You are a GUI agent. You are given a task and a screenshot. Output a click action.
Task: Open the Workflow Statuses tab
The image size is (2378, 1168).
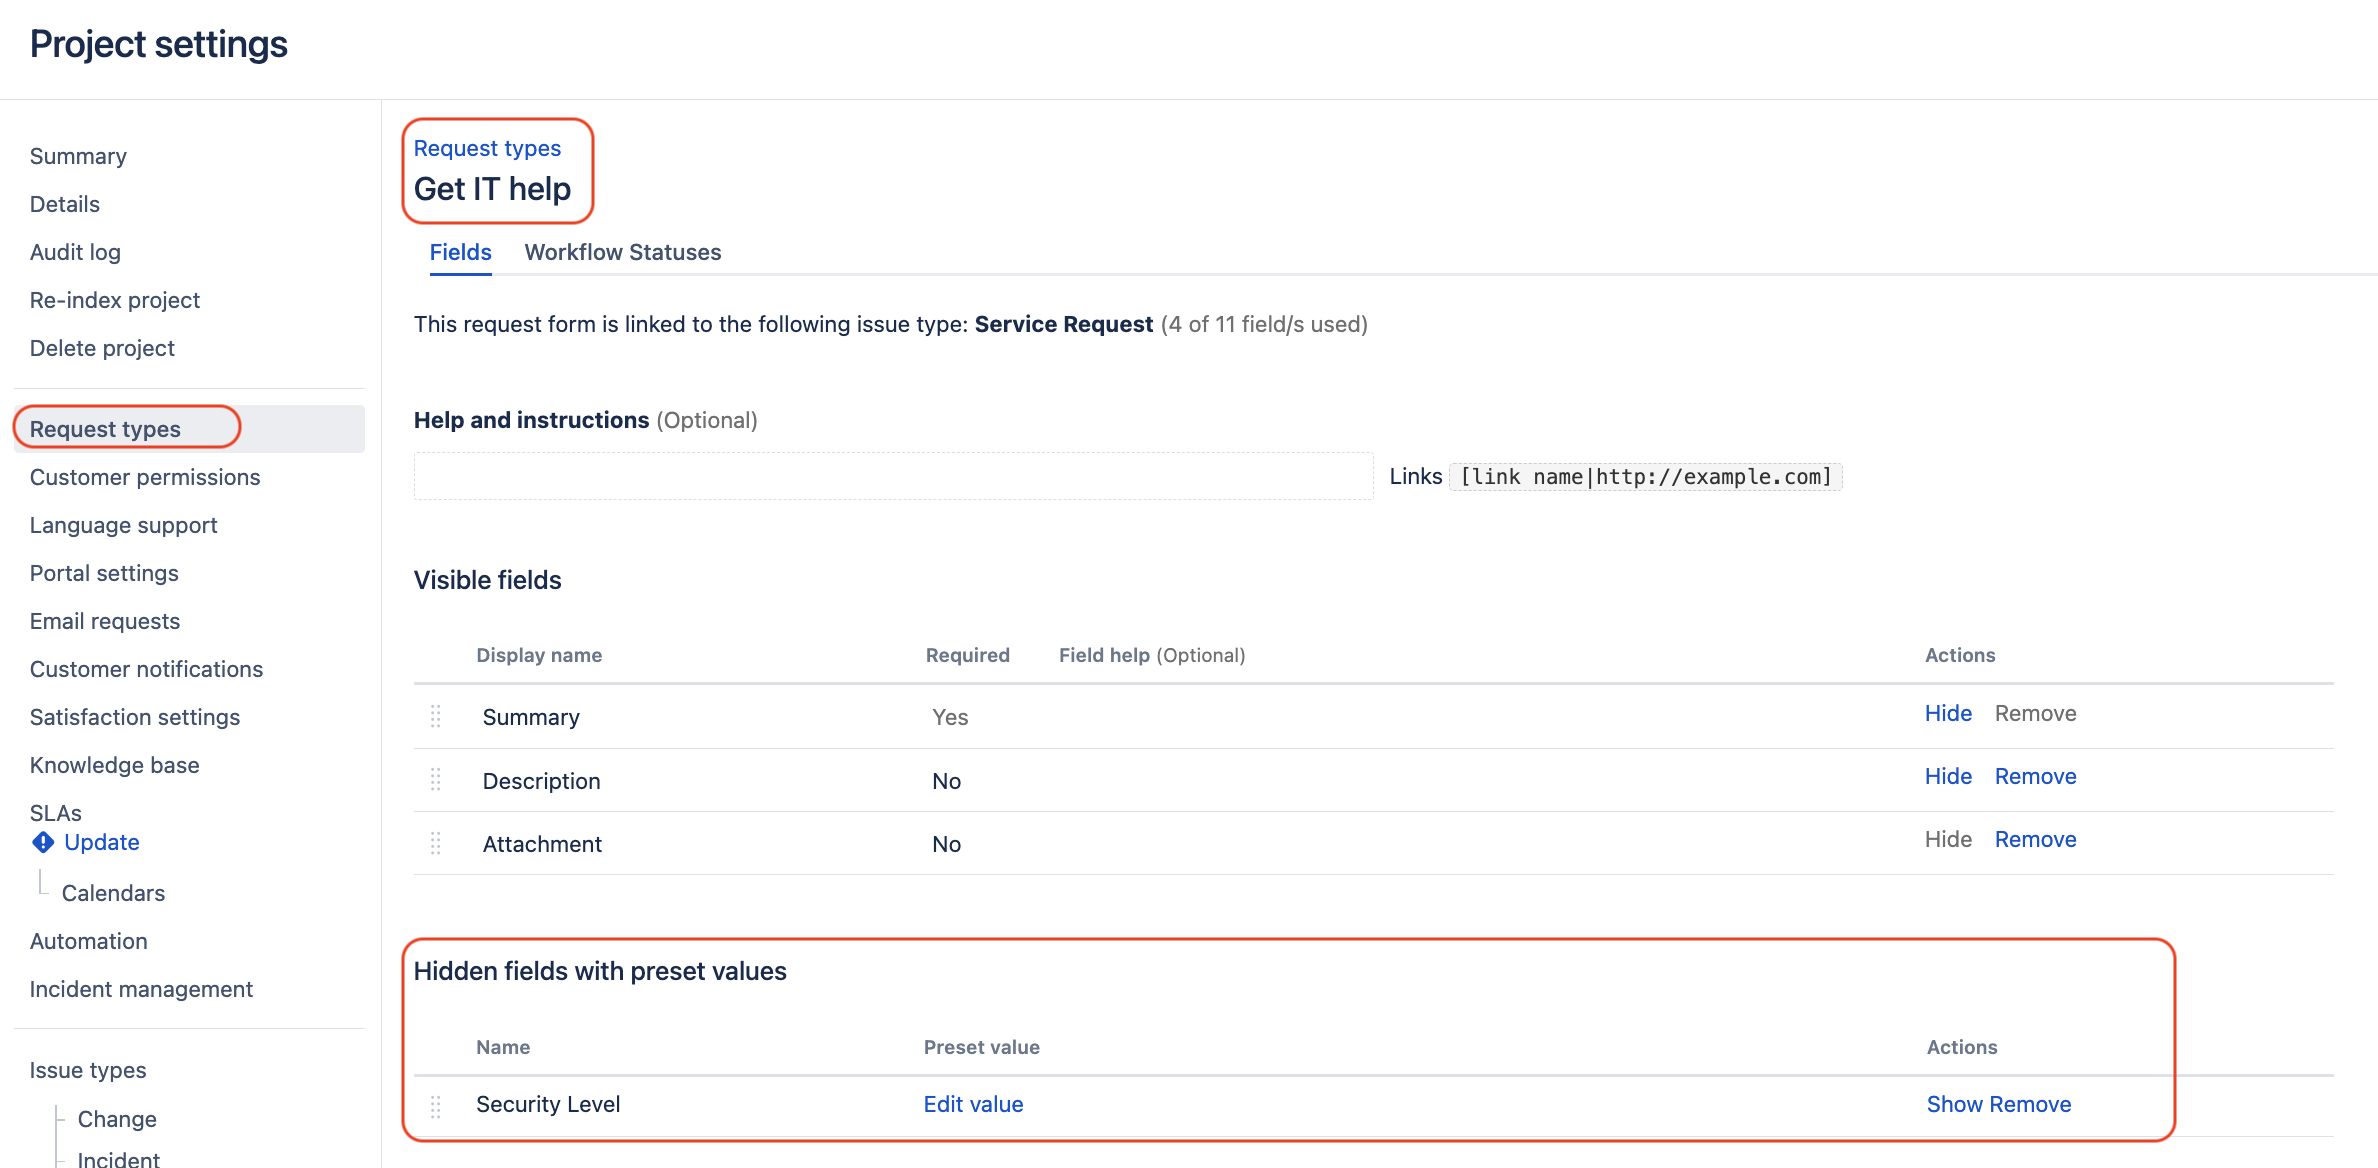tap(622, 252)
